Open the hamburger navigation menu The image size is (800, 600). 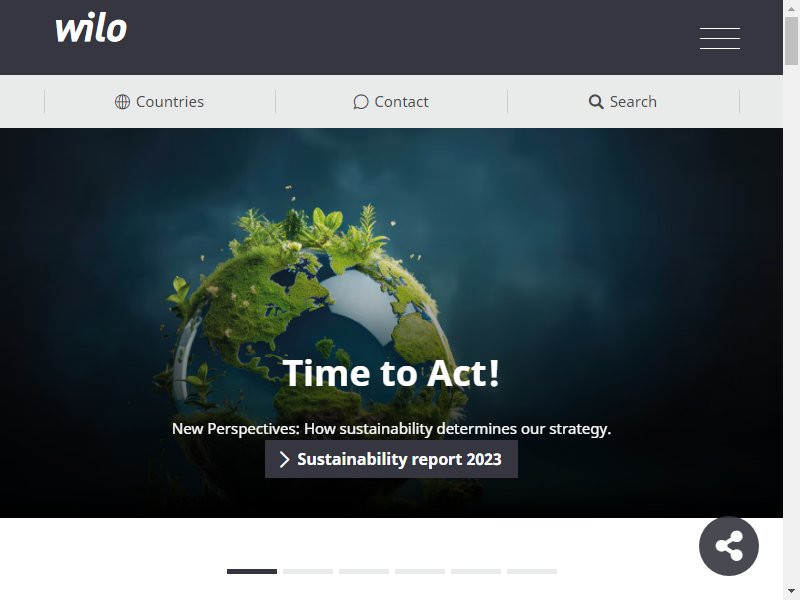click(x=719, y=38)
